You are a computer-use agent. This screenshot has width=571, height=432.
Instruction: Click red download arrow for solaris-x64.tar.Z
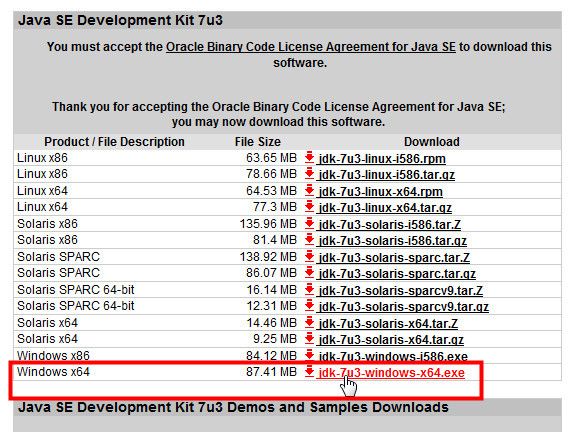click(x=309, y=322)
